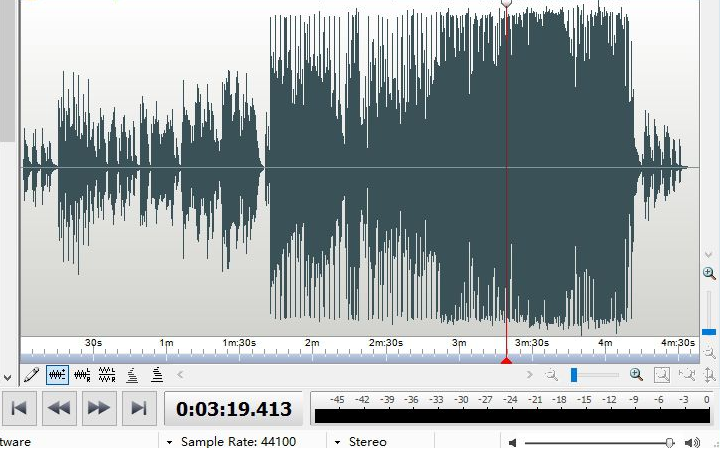Select the pencil edit tool
The width and height of the screenshot is (720, 449).
point(31,375)
